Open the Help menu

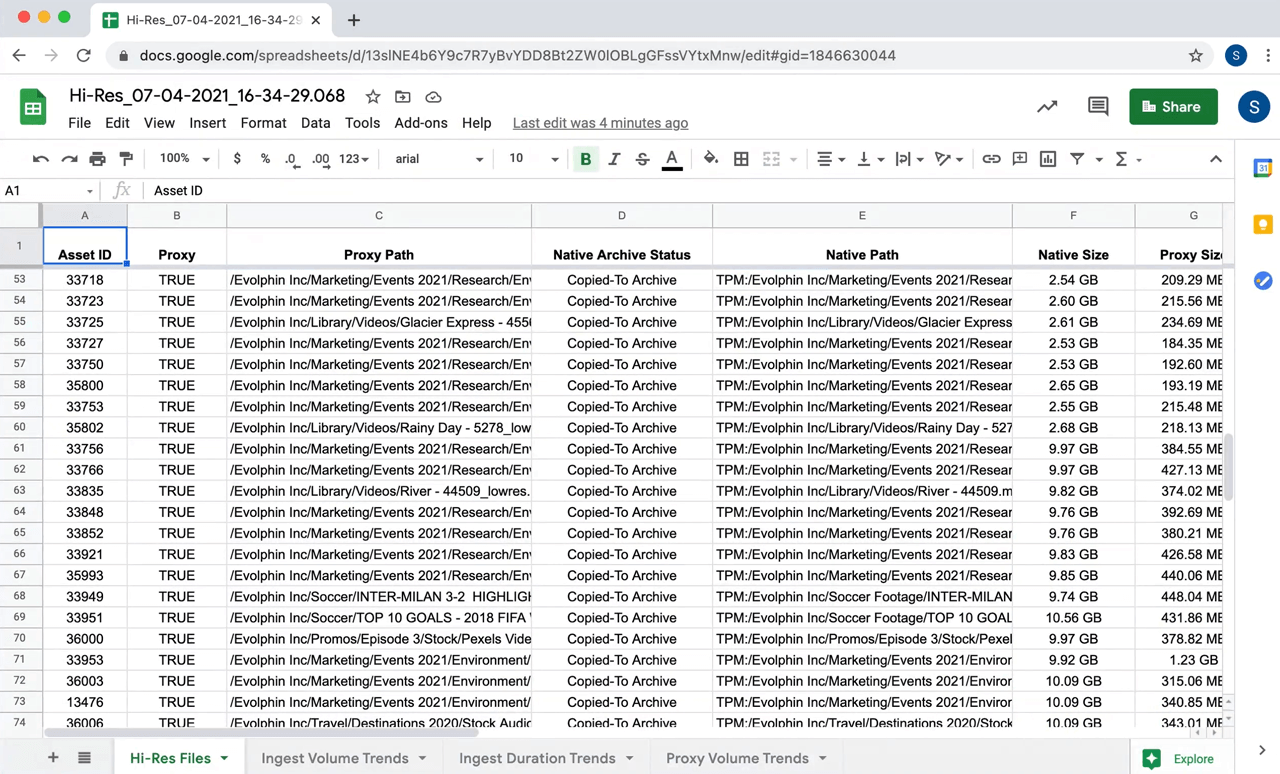point(476,123)
